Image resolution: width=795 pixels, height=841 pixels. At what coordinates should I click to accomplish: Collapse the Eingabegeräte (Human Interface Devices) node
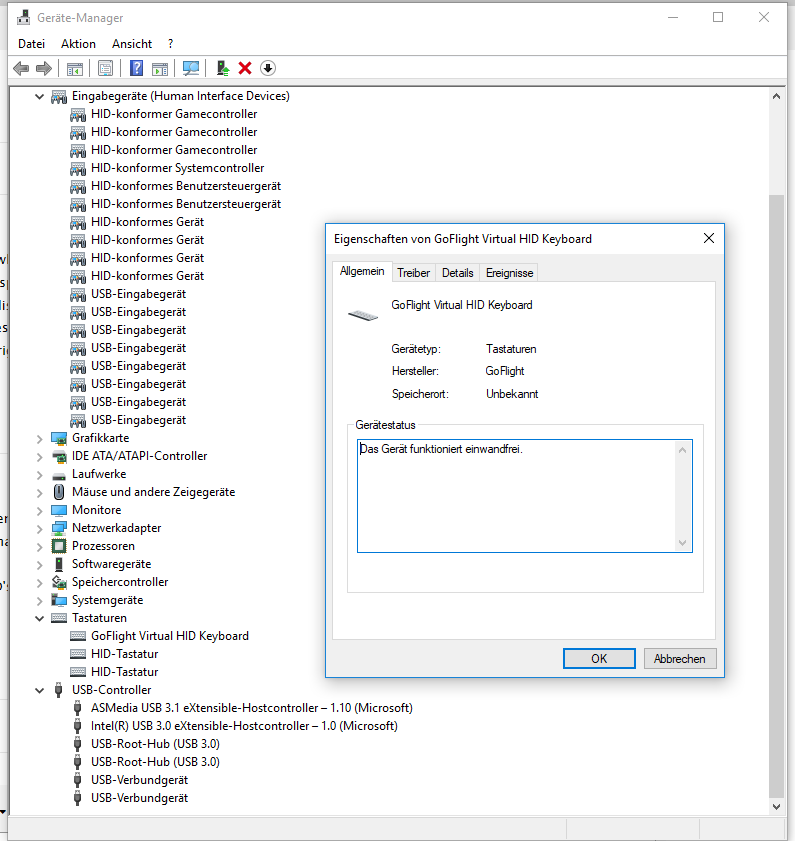(40, 96)
